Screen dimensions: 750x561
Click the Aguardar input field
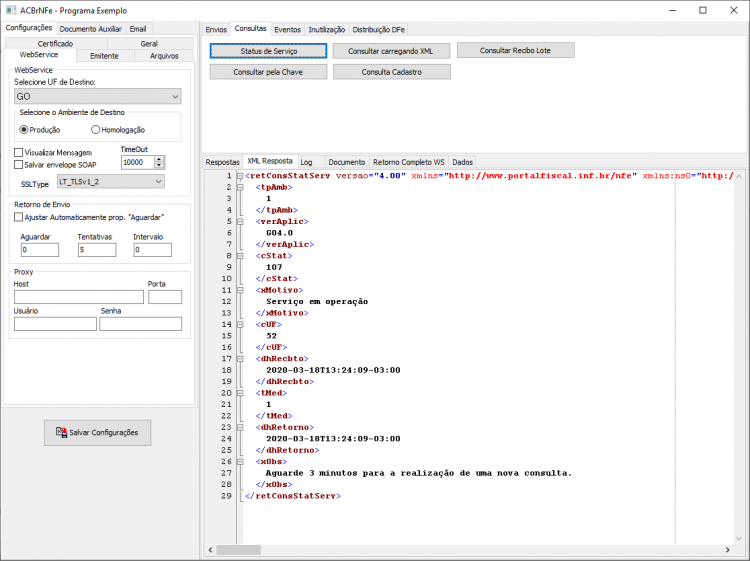[x=40, y=250]
